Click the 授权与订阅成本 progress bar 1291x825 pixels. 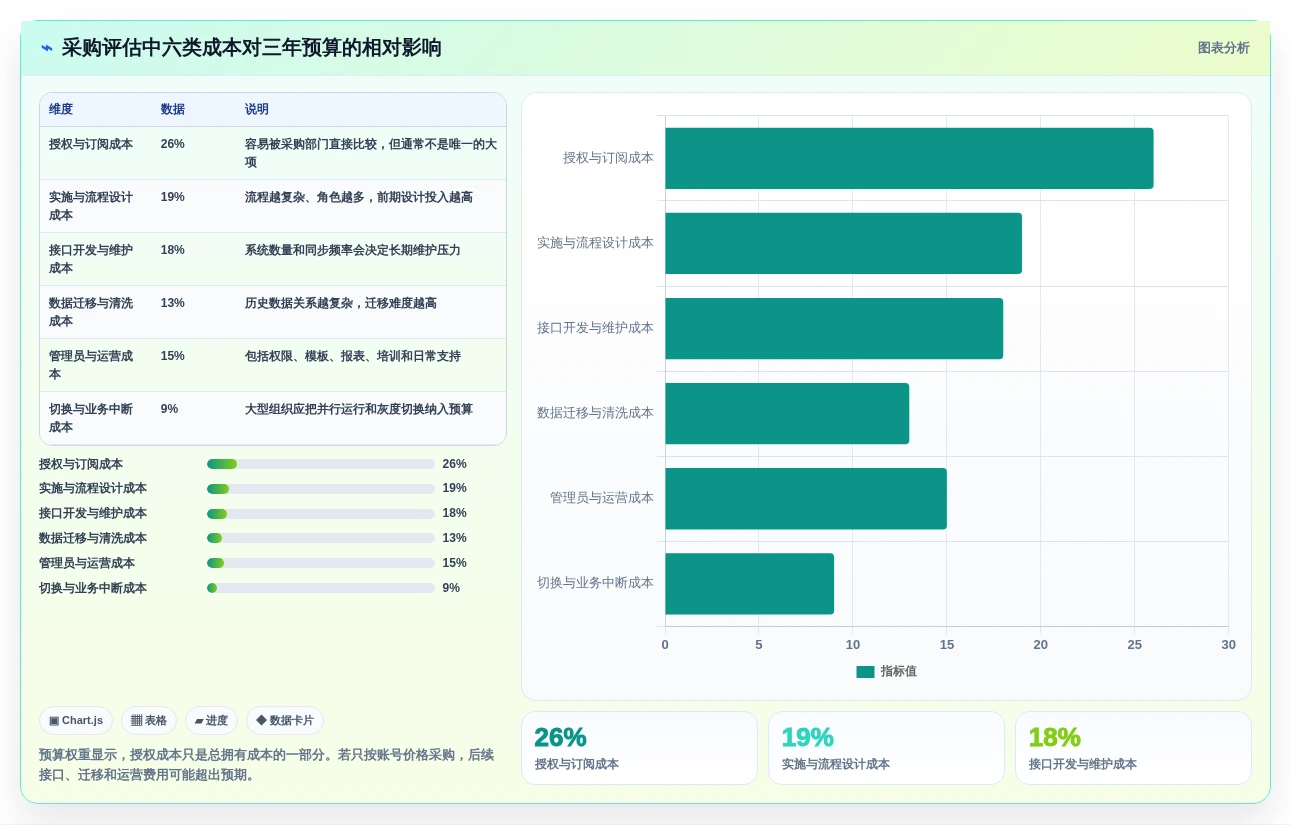(320, 464)
